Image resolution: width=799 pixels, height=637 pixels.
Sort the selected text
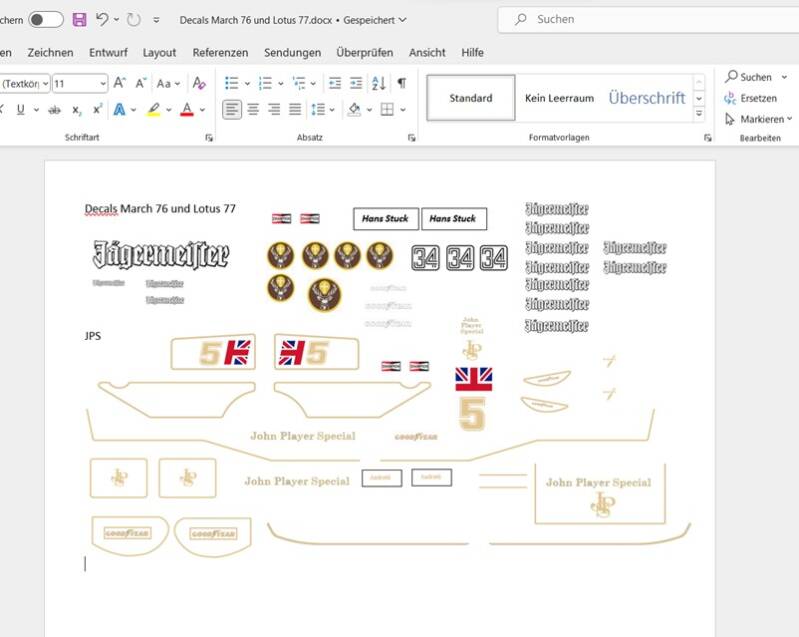[x=379, y=83]
